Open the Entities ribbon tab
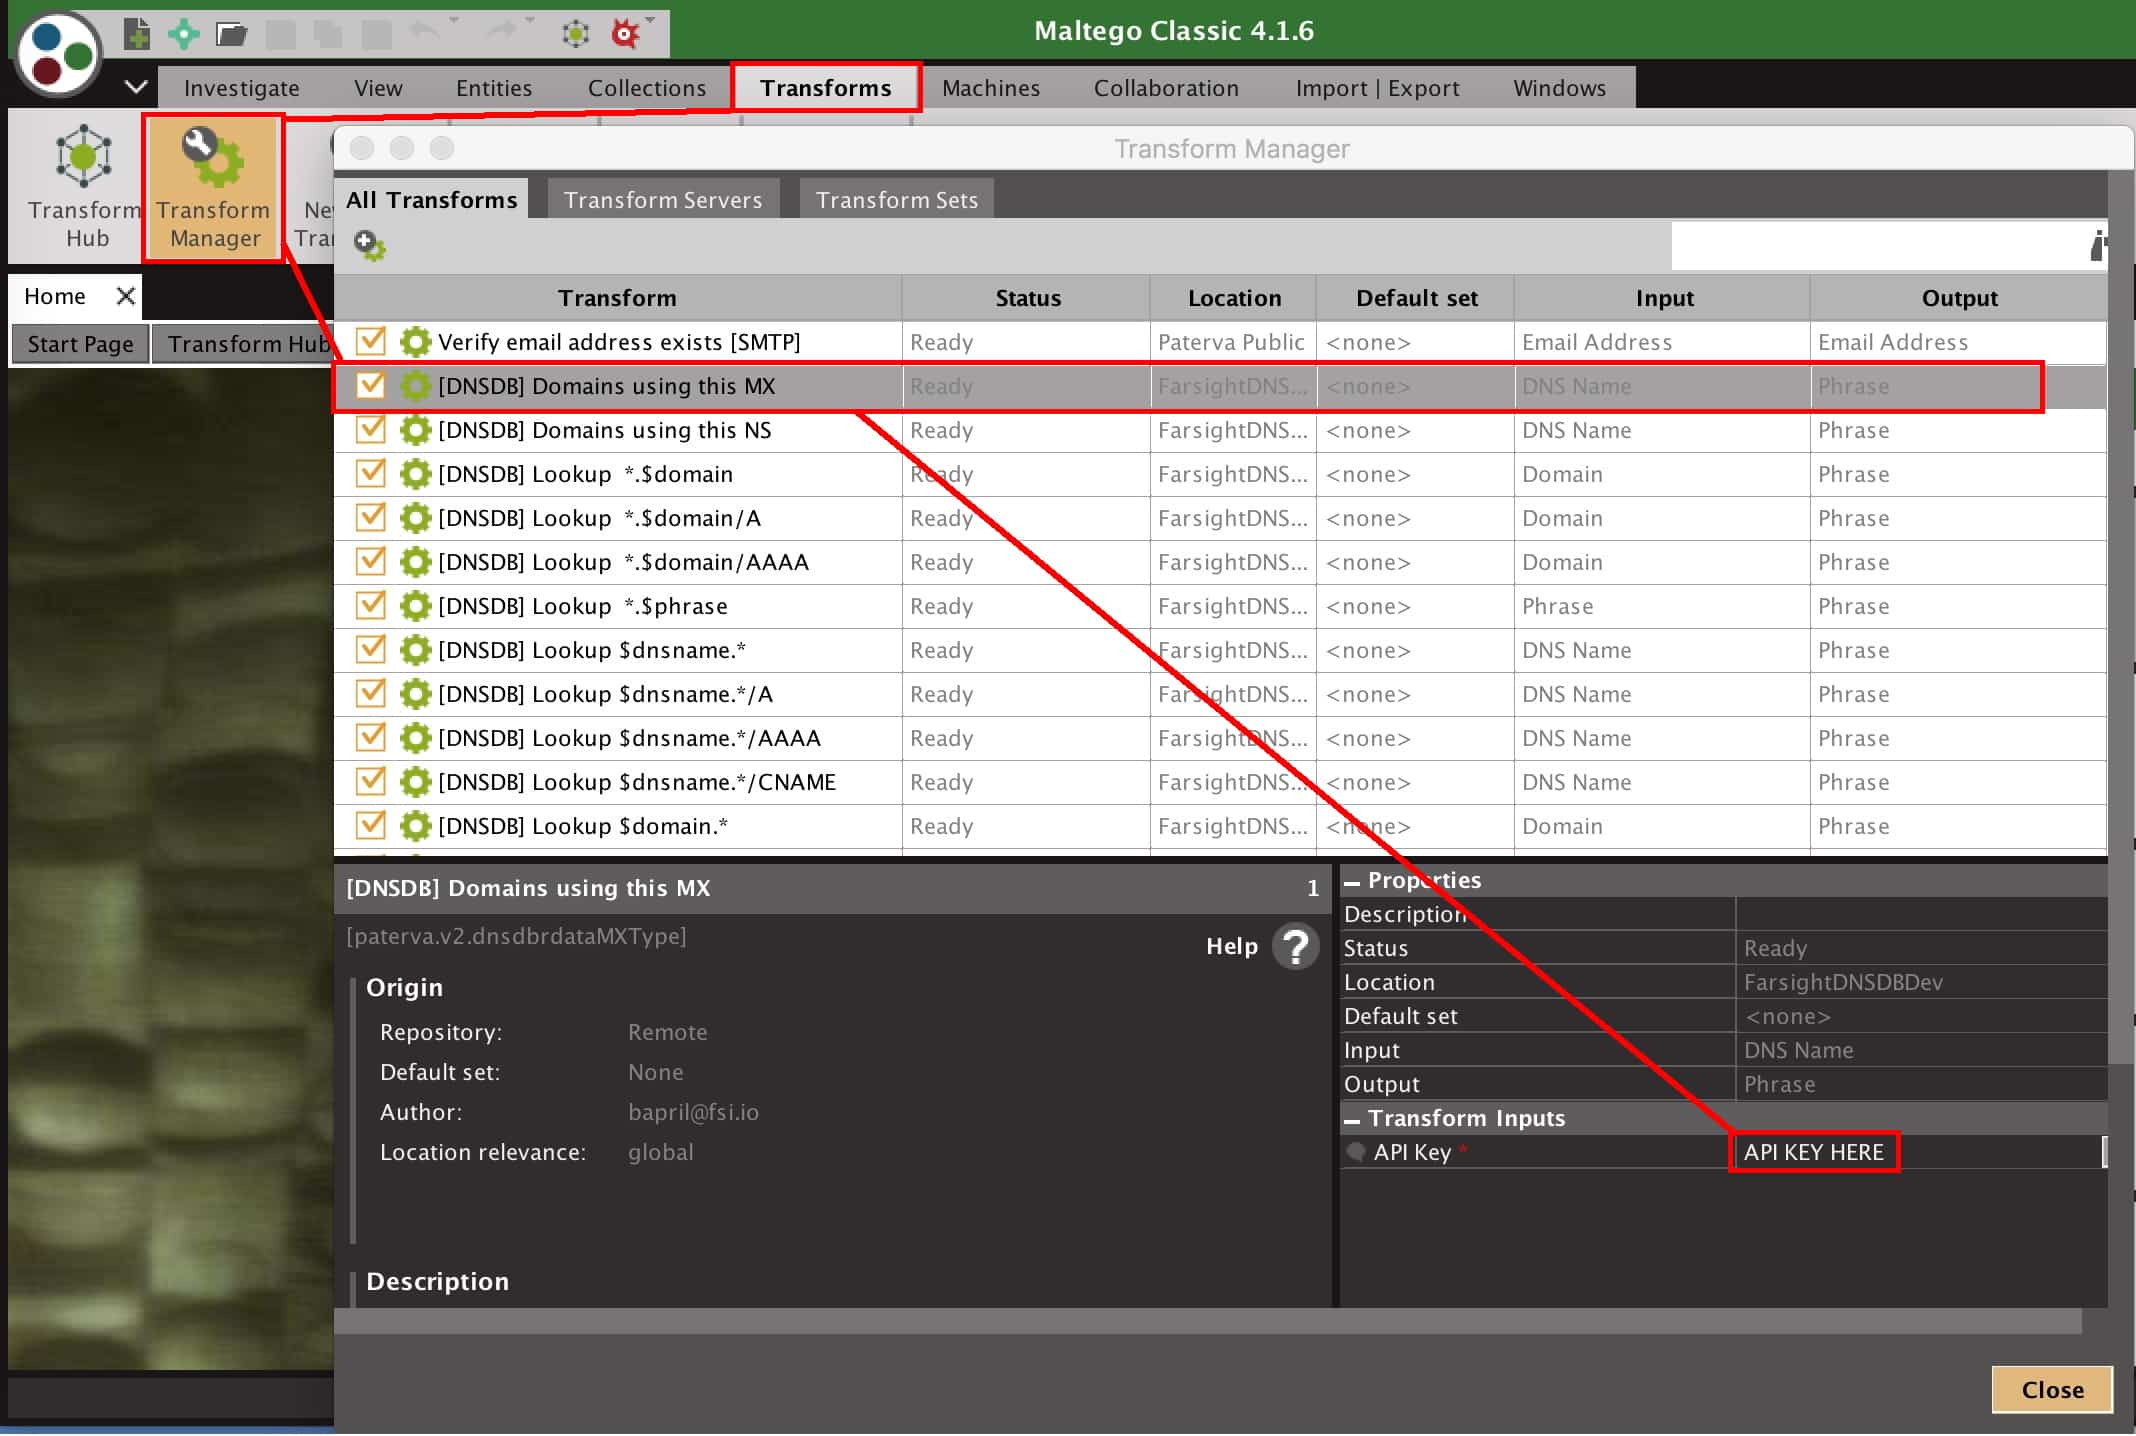This screenshot has height=1436, width=2136. pos(494,88)
